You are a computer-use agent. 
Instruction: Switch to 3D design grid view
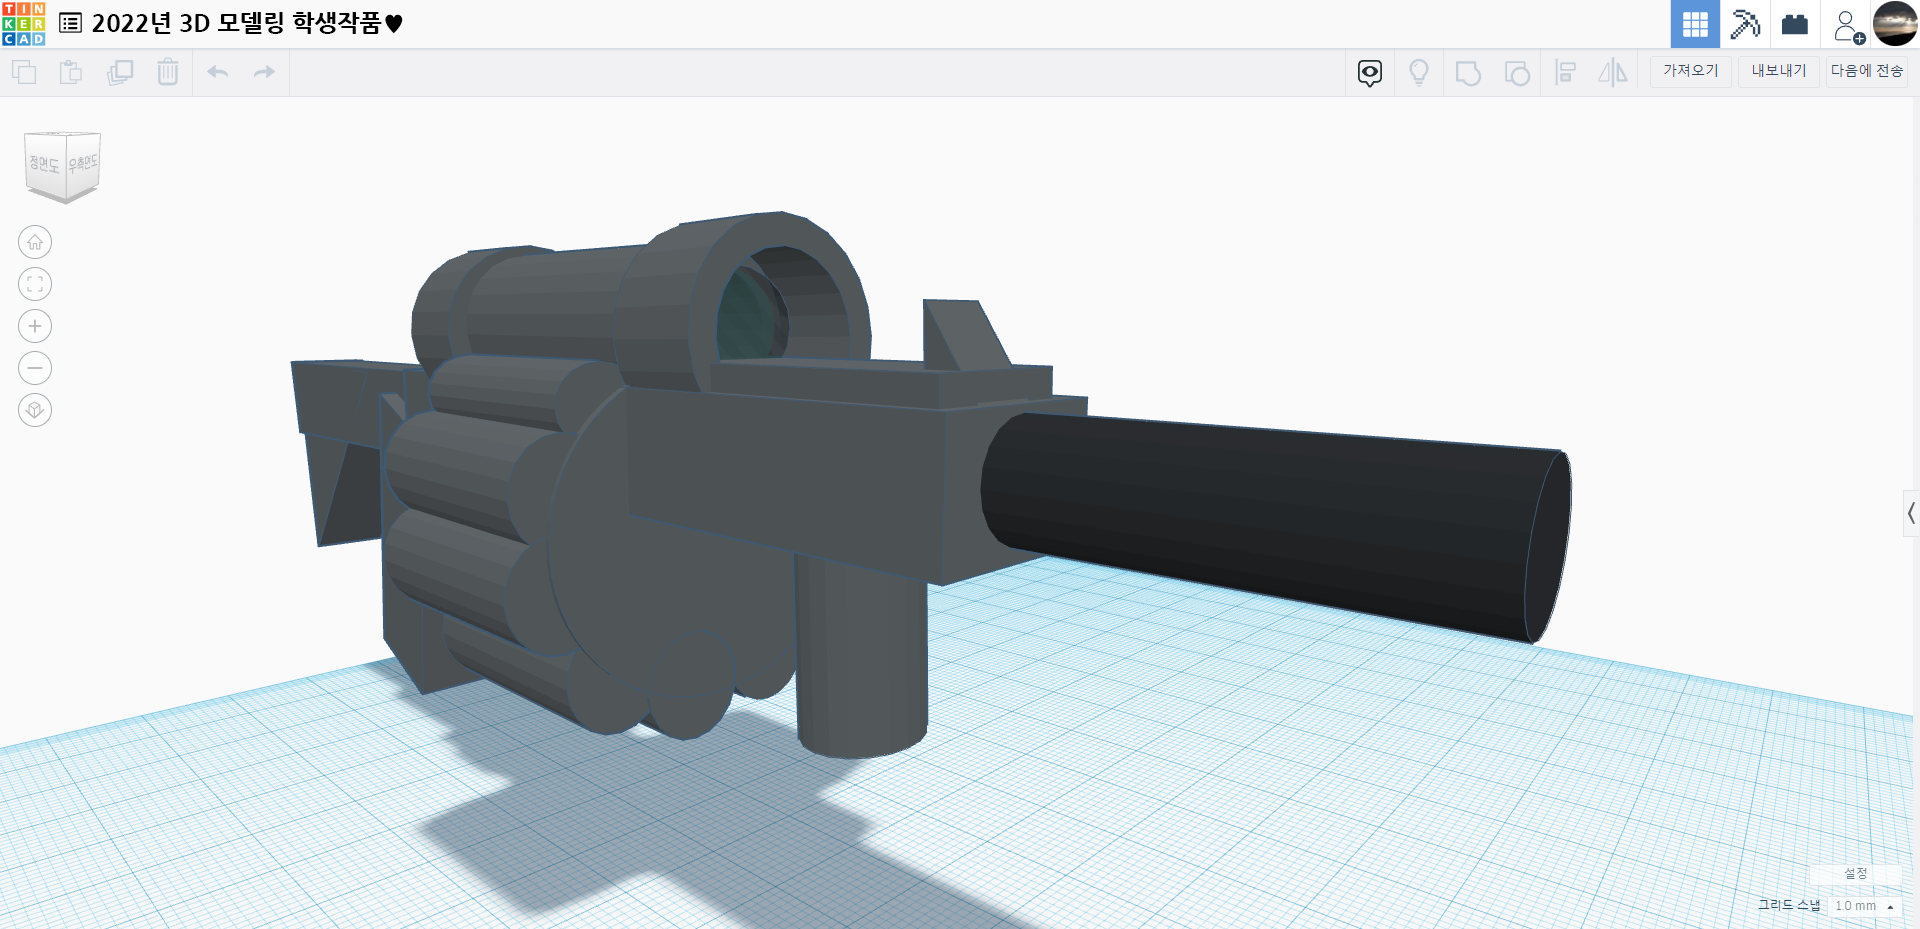click(1695, 24)
